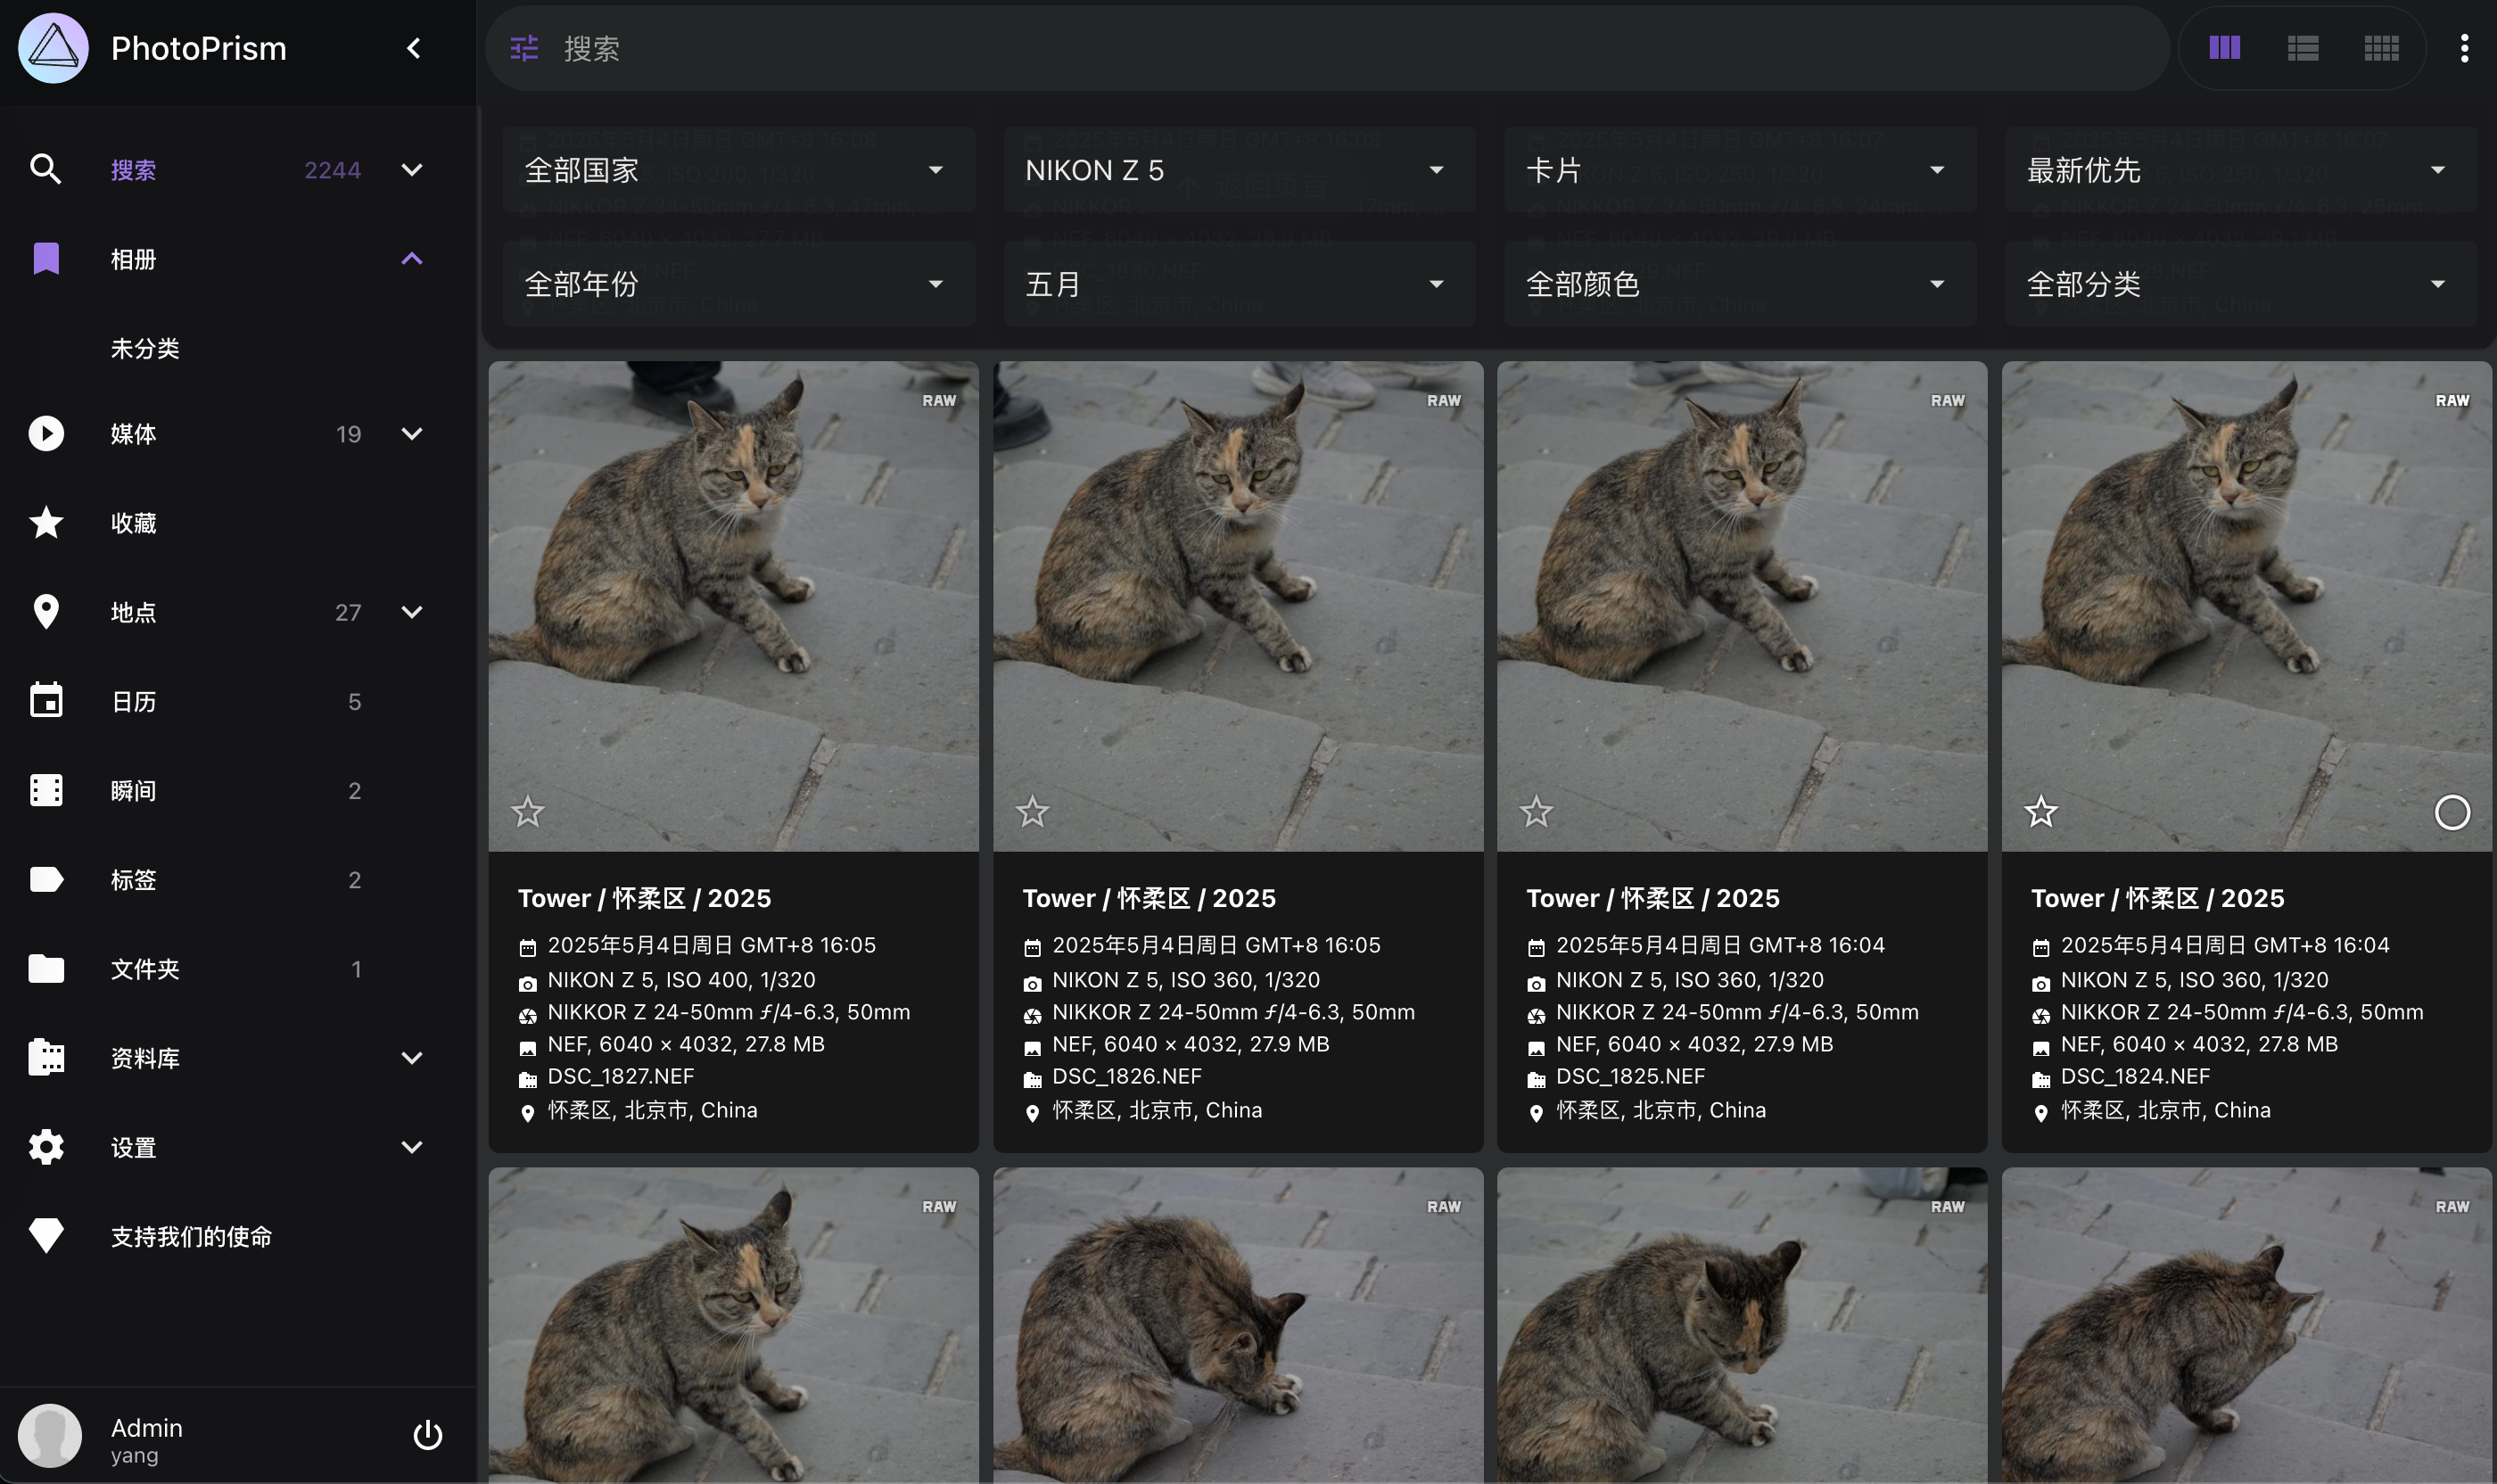Click the 未分类 unsorted album link
This screenshot has width=2497, height=1484.
[x=145, y=348]
